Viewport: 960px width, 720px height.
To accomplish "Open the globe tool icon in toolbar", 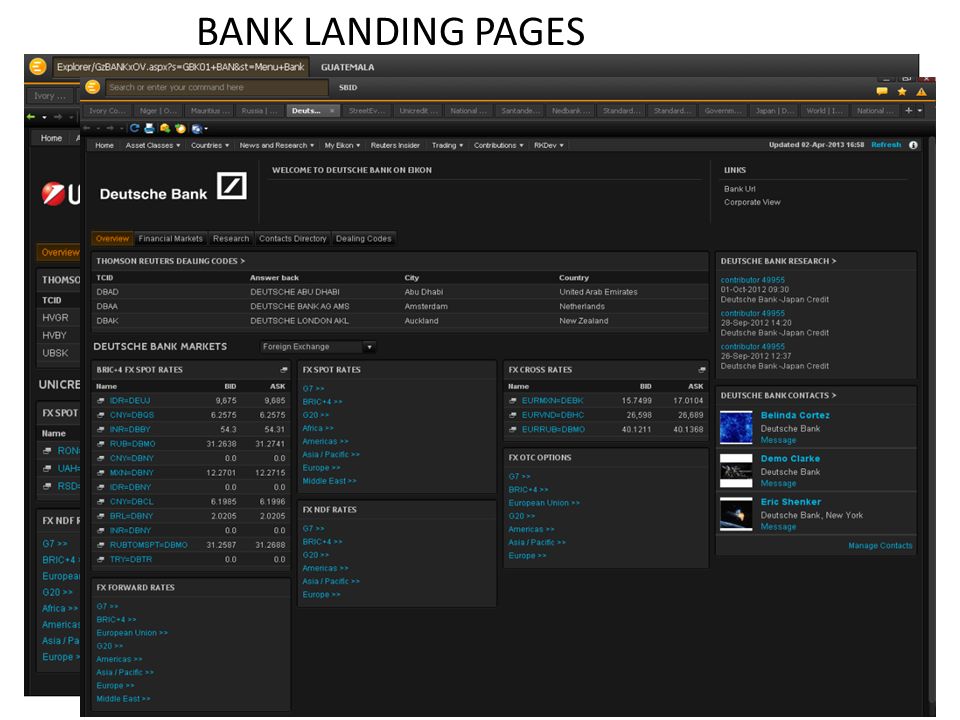I will (197, 129).
